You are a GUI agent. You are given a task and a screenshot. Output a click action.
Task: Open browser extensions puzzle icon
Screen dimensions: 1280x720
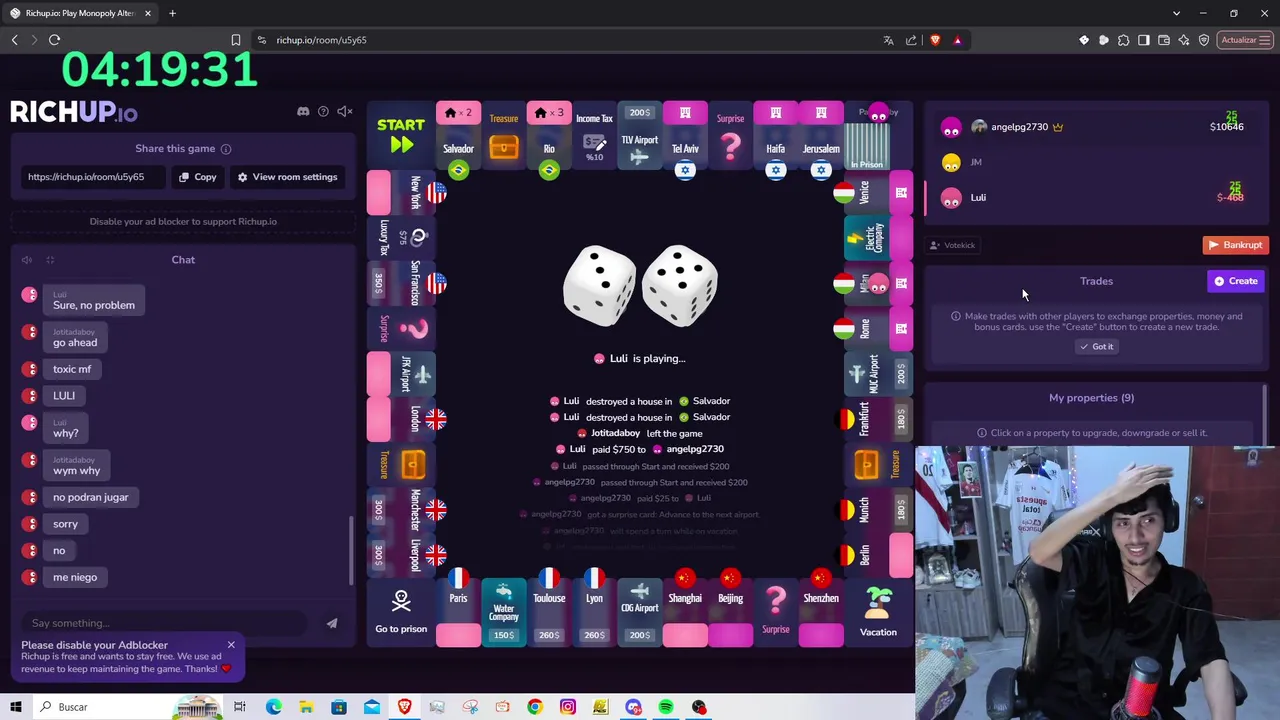1124,40
